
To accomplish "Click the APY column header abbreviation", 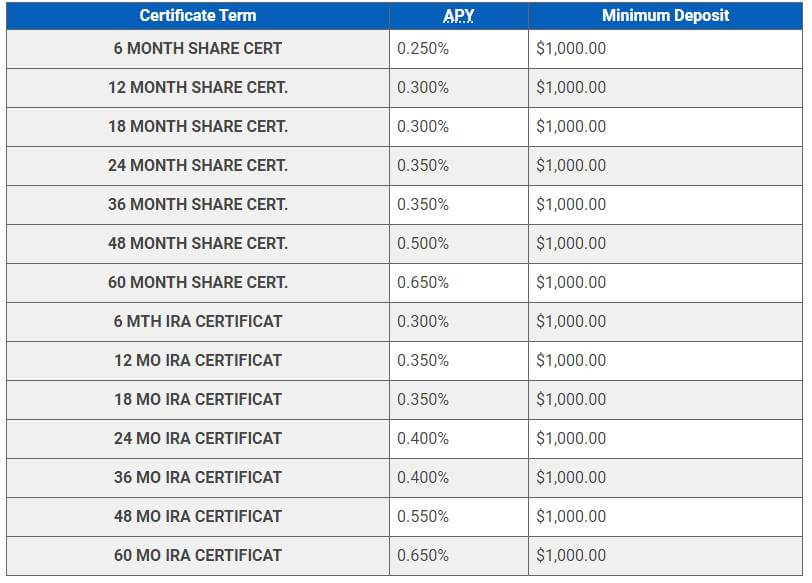I will click(x=458, y=16).
